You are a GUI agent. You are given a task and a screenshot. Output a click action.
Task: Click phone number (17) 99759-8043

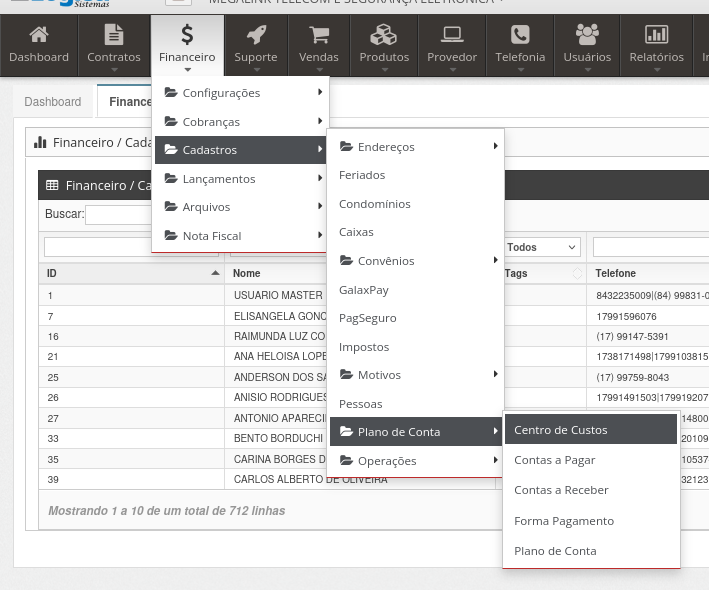633,377
